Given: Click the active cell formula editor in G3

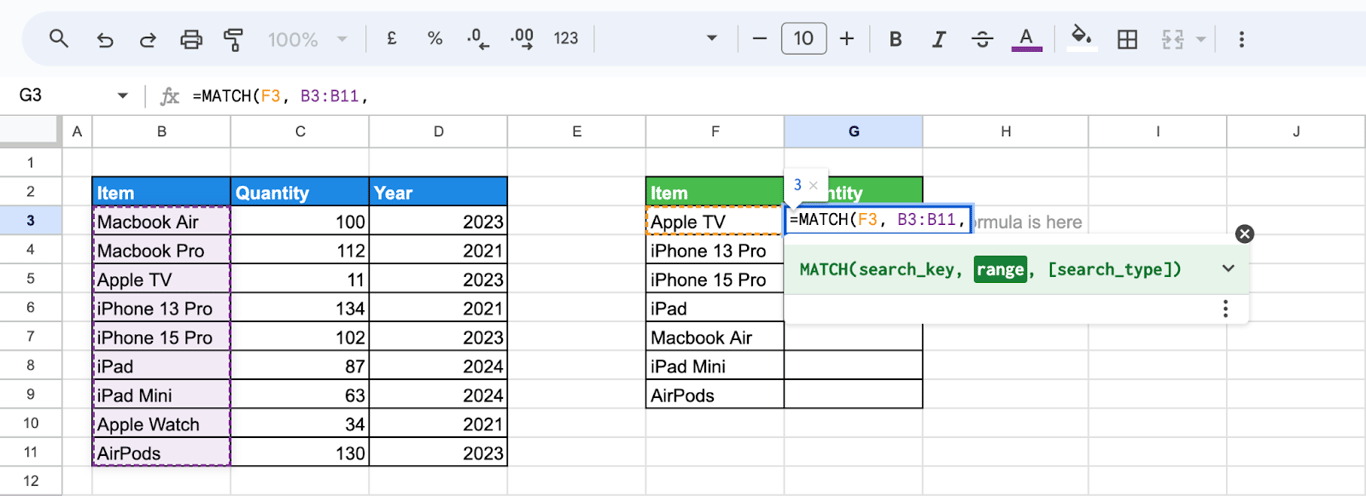Looking at the screenshot, I should click(x=878, y=221).
